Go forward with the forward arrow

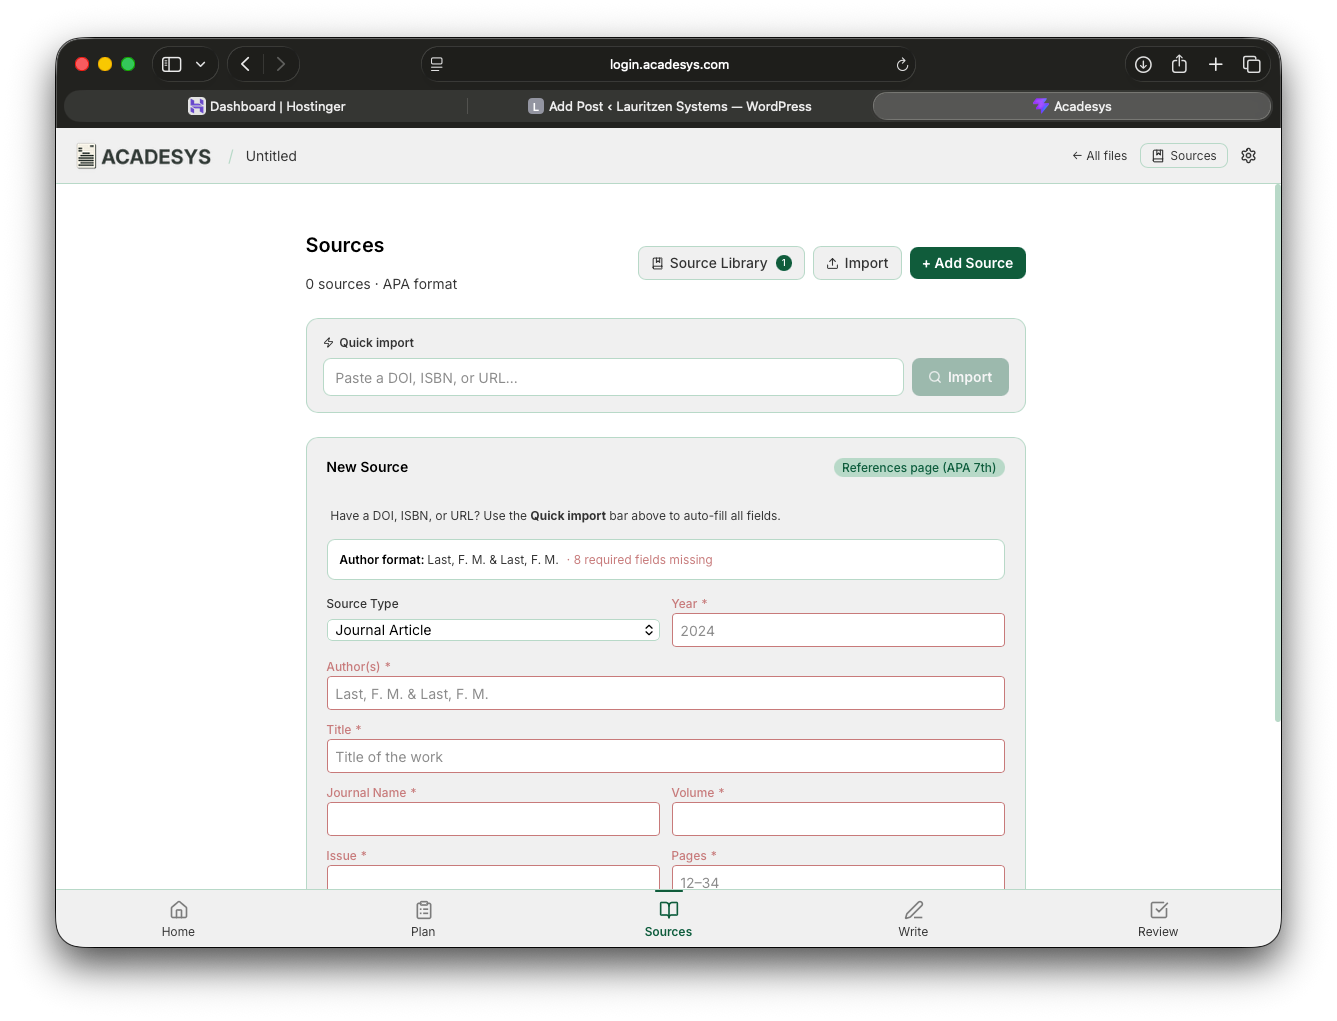point(281,64)
